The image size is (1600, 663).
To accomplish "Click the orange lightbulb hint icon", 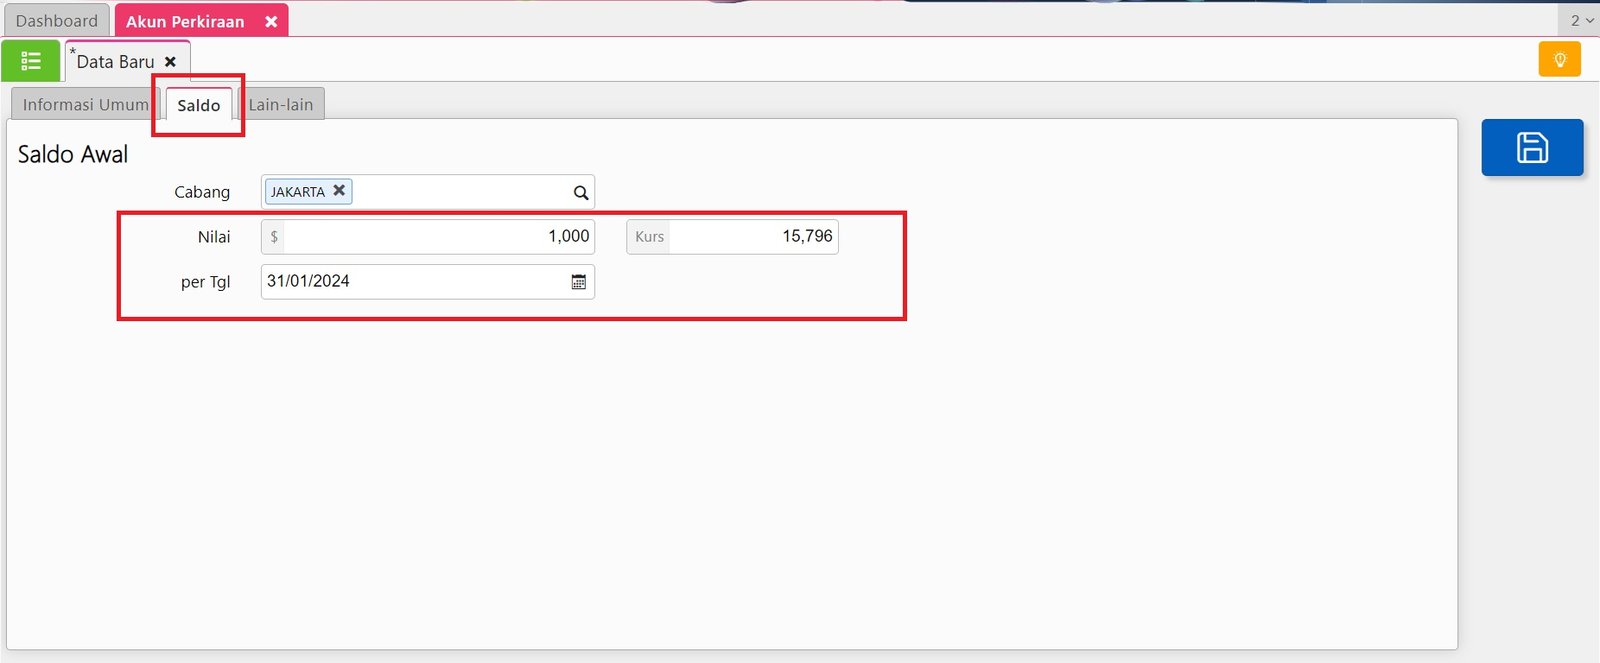I will [1559, 60].
